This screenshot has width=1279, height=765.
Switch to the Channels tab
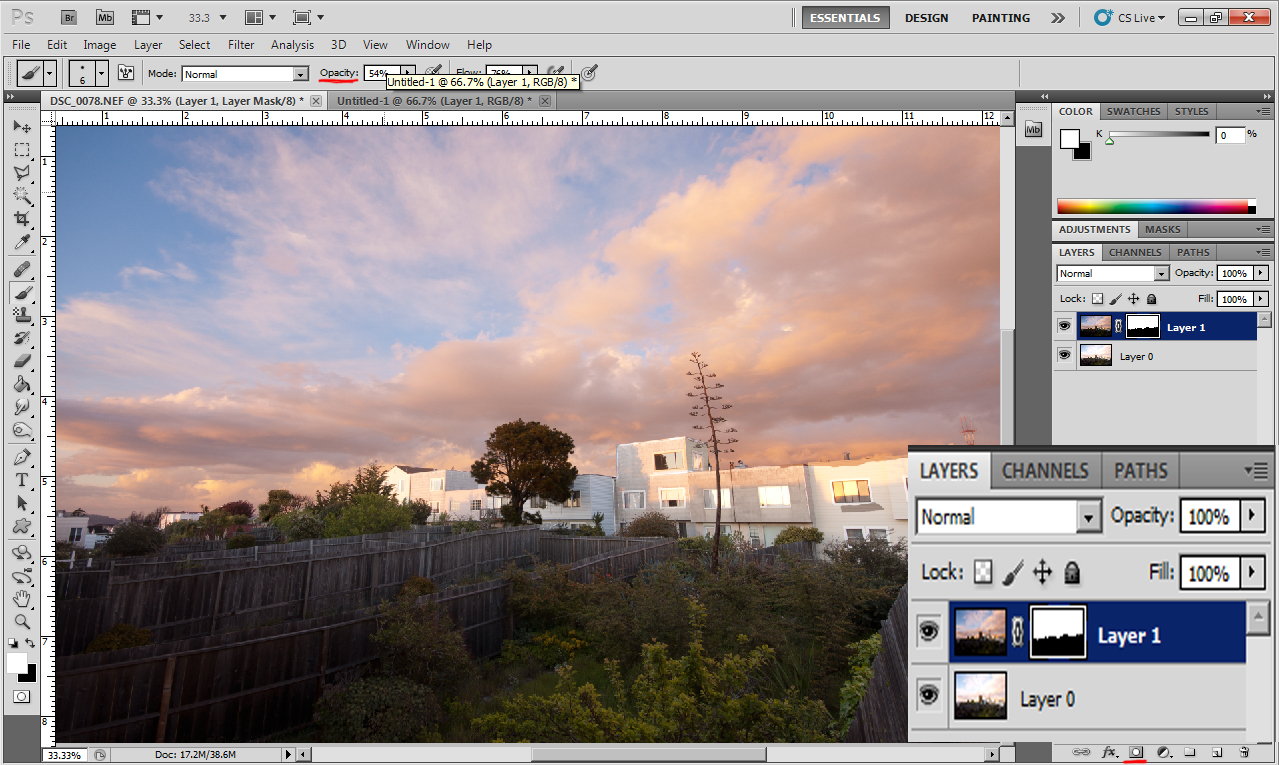1045,470
